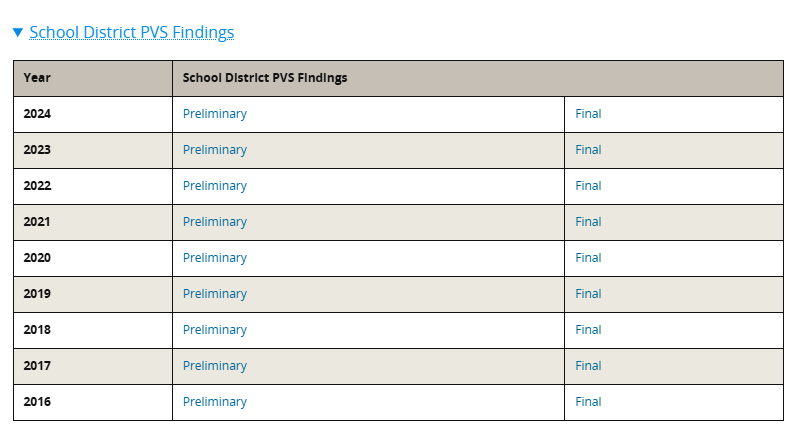Open the 2016 Final findings link

[588, 402]
